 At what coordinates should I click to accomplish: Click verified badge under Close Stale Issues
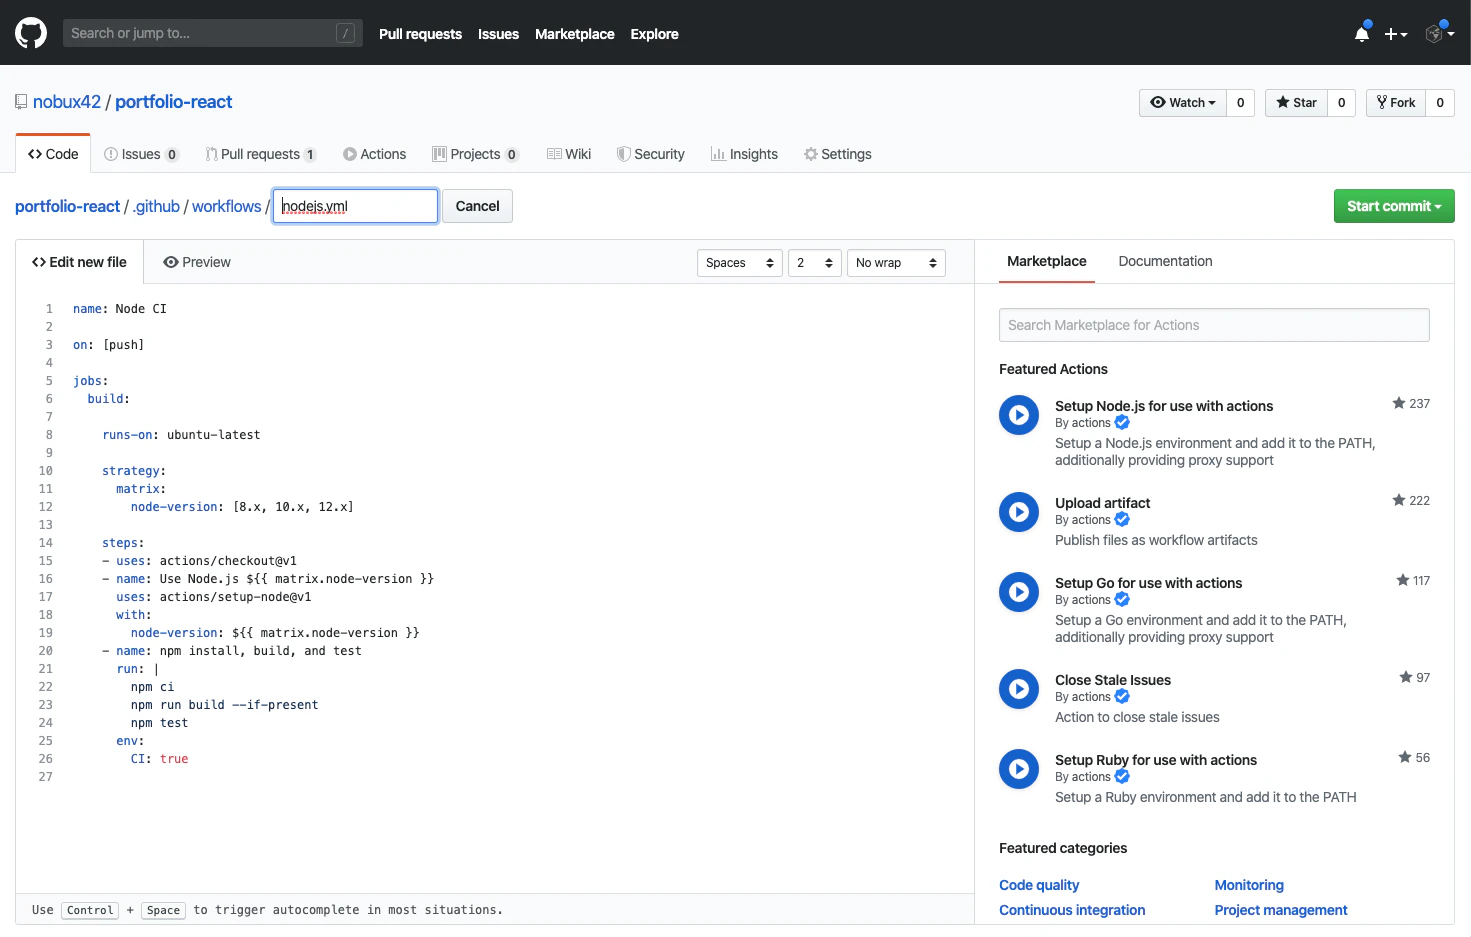1122,697
